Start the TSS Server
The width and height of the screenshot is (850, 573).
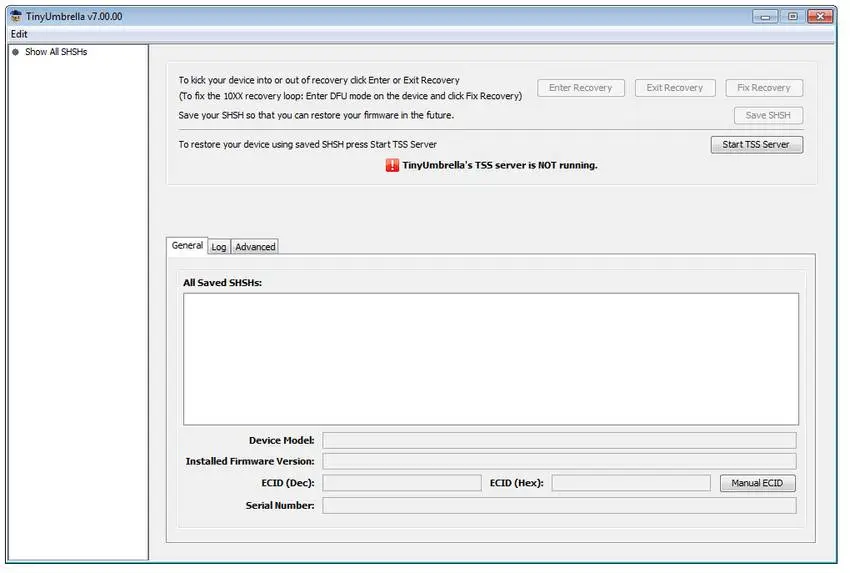click(756, 145)
